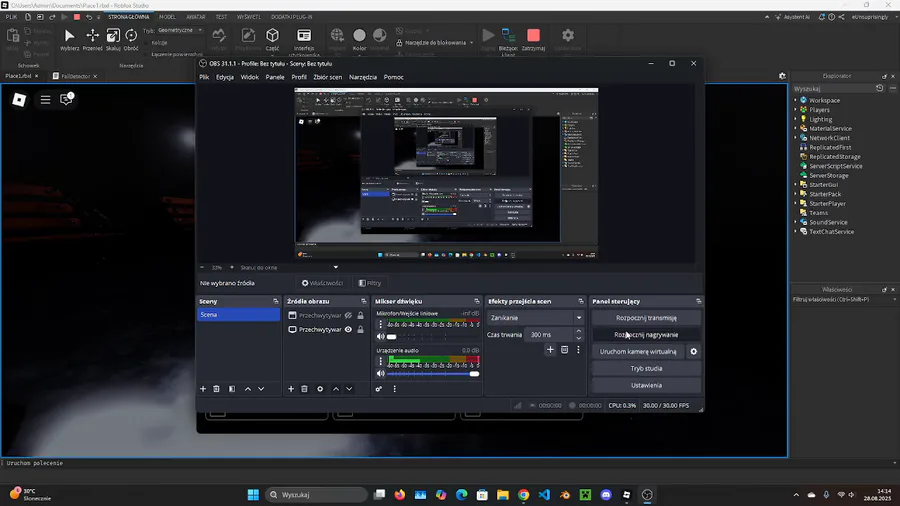The height and width of the screenshot is (506, 900).
Task: Open Mikser dźwięku panel options menu
Action: pyautogui.click(x=394, y=389)
